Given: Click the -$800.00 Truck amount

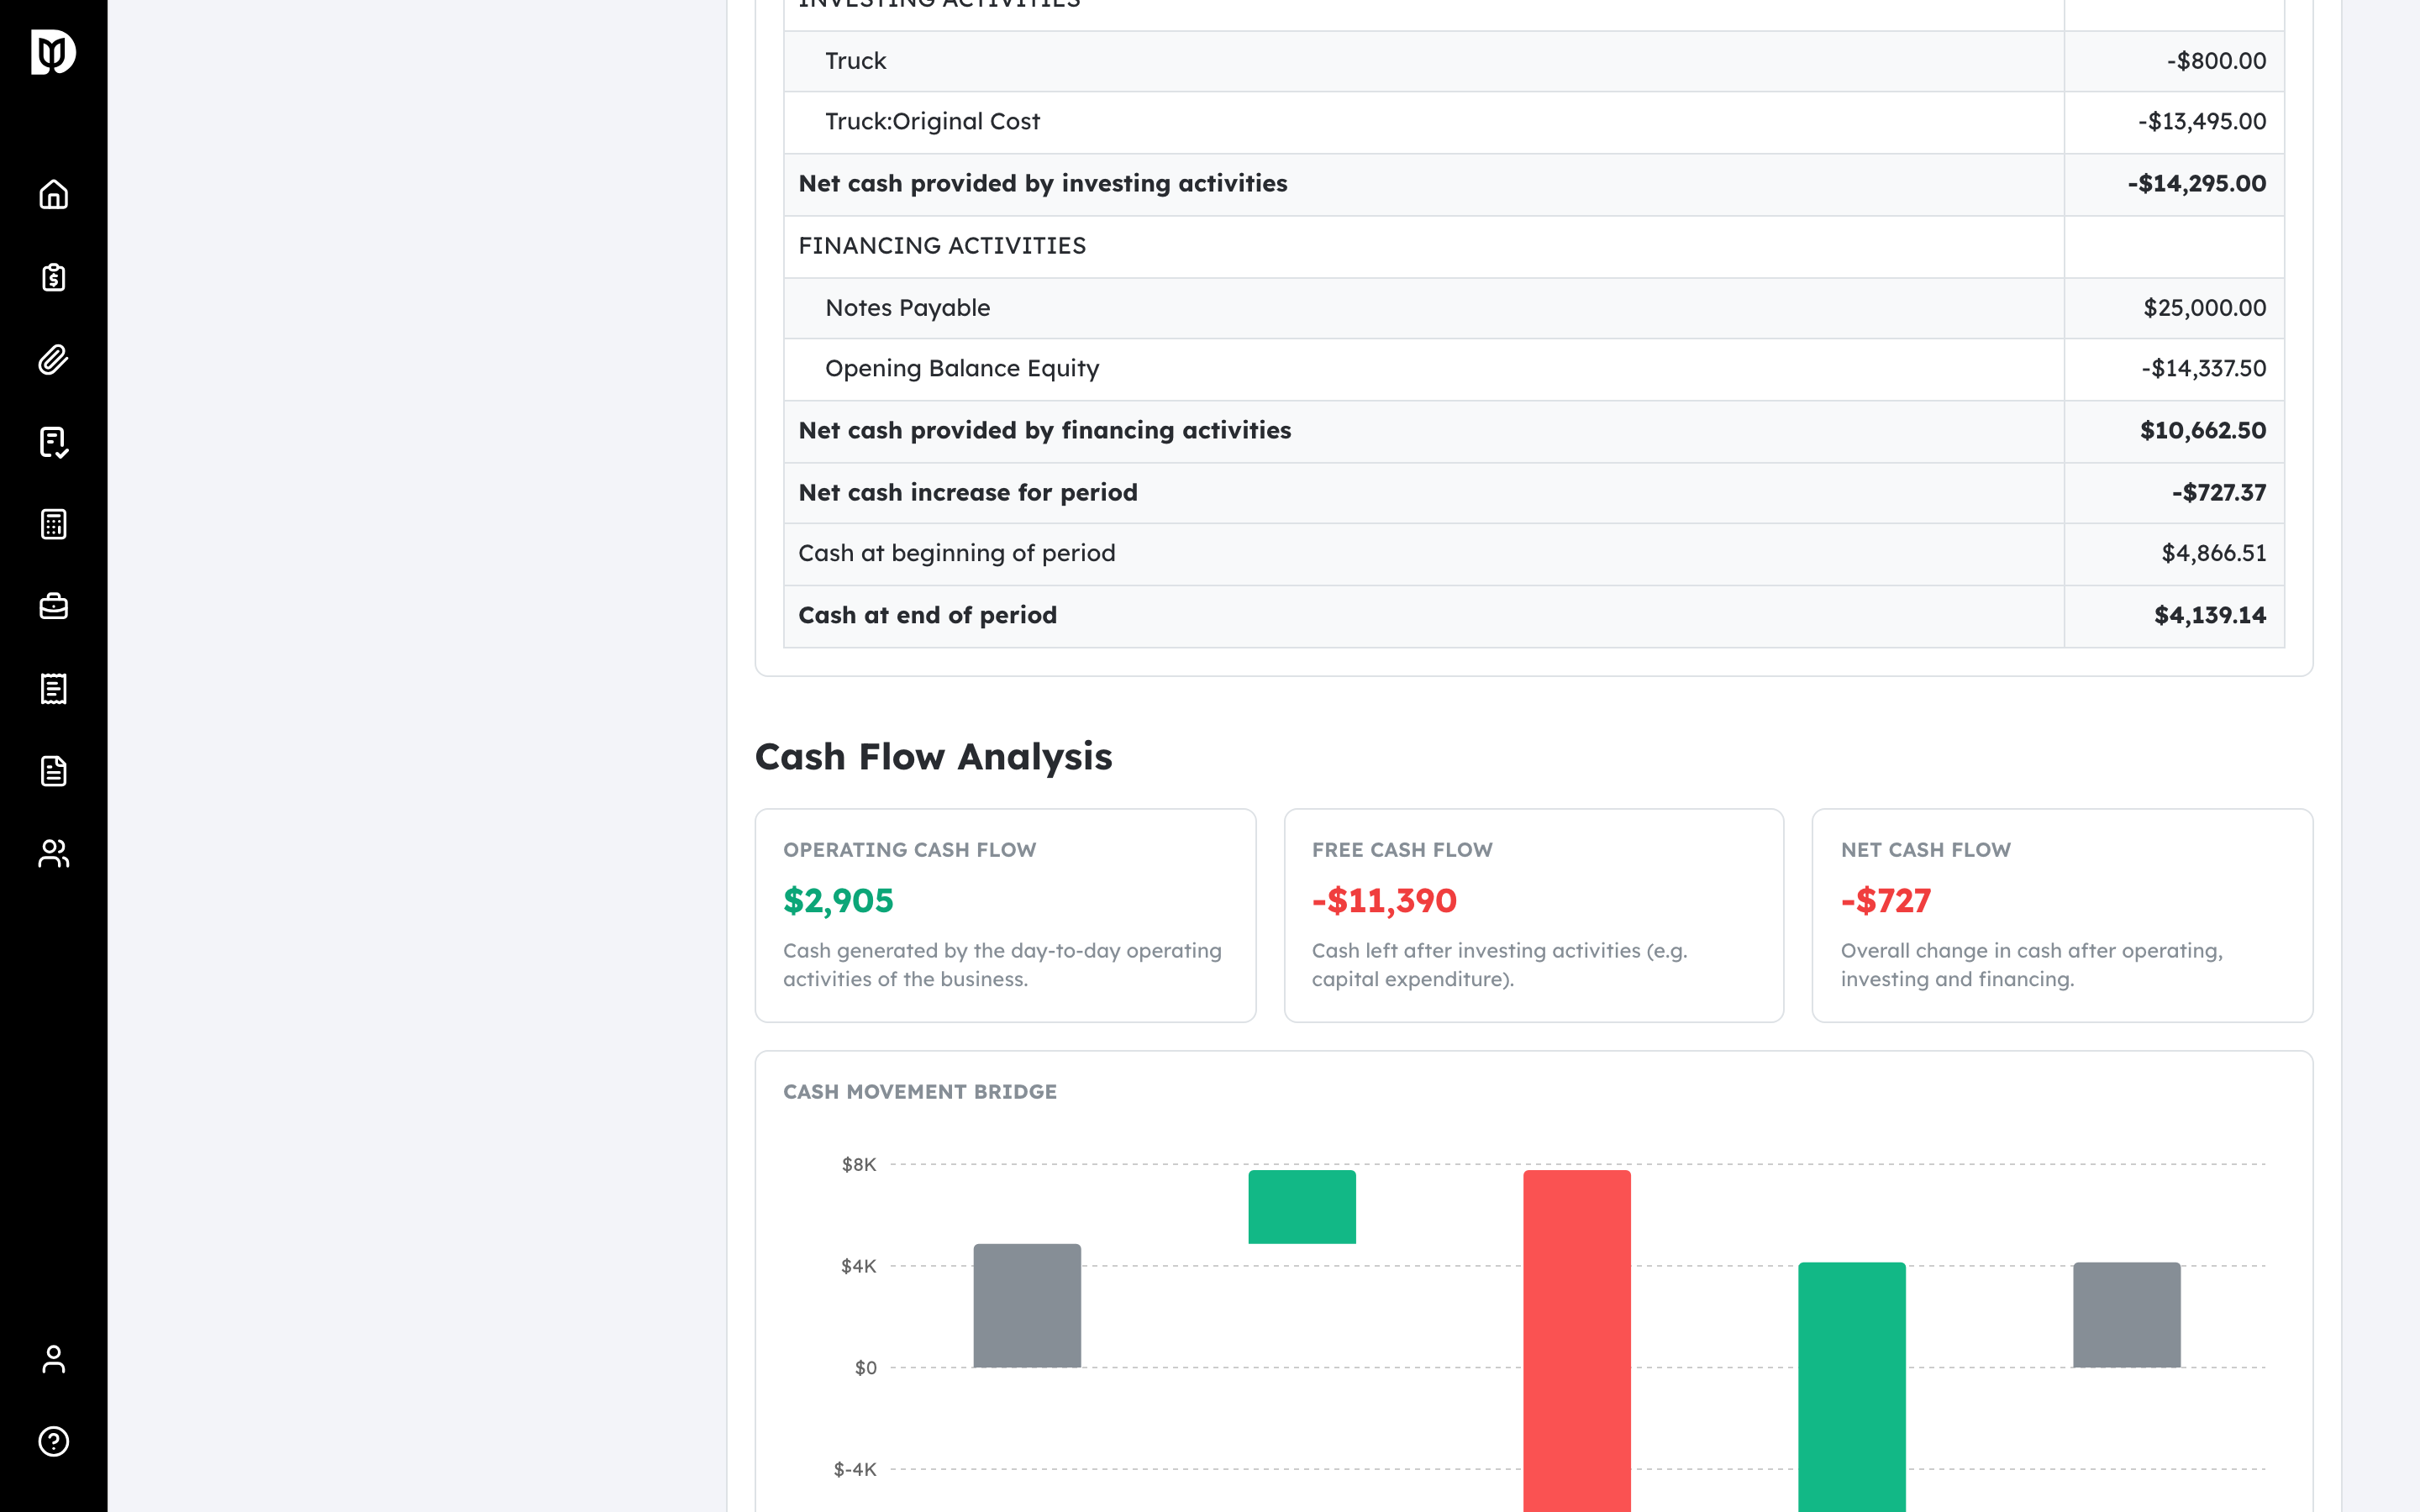Looking at the screenshot, I should (2216, 61).
